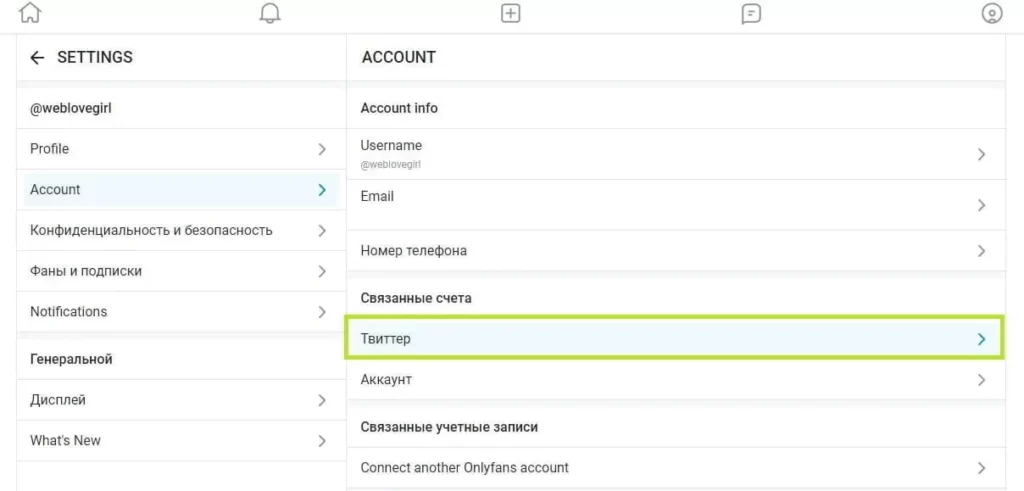Click chevron on the Username row
Image resolution: width=1024 pixels, height=491 pixels.
[981, 155]
